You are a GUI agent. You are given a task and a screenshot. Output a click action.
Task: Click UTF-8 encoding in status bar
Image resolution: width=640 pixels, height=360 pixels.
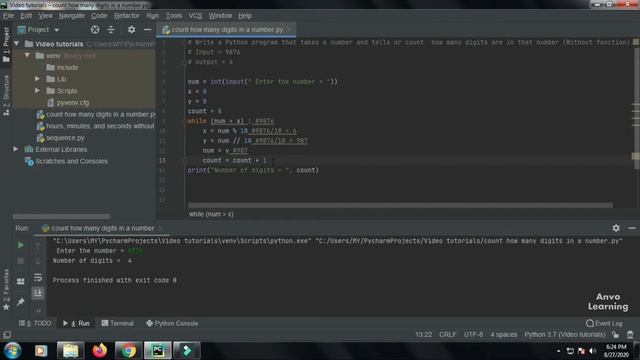click(473, 334)
